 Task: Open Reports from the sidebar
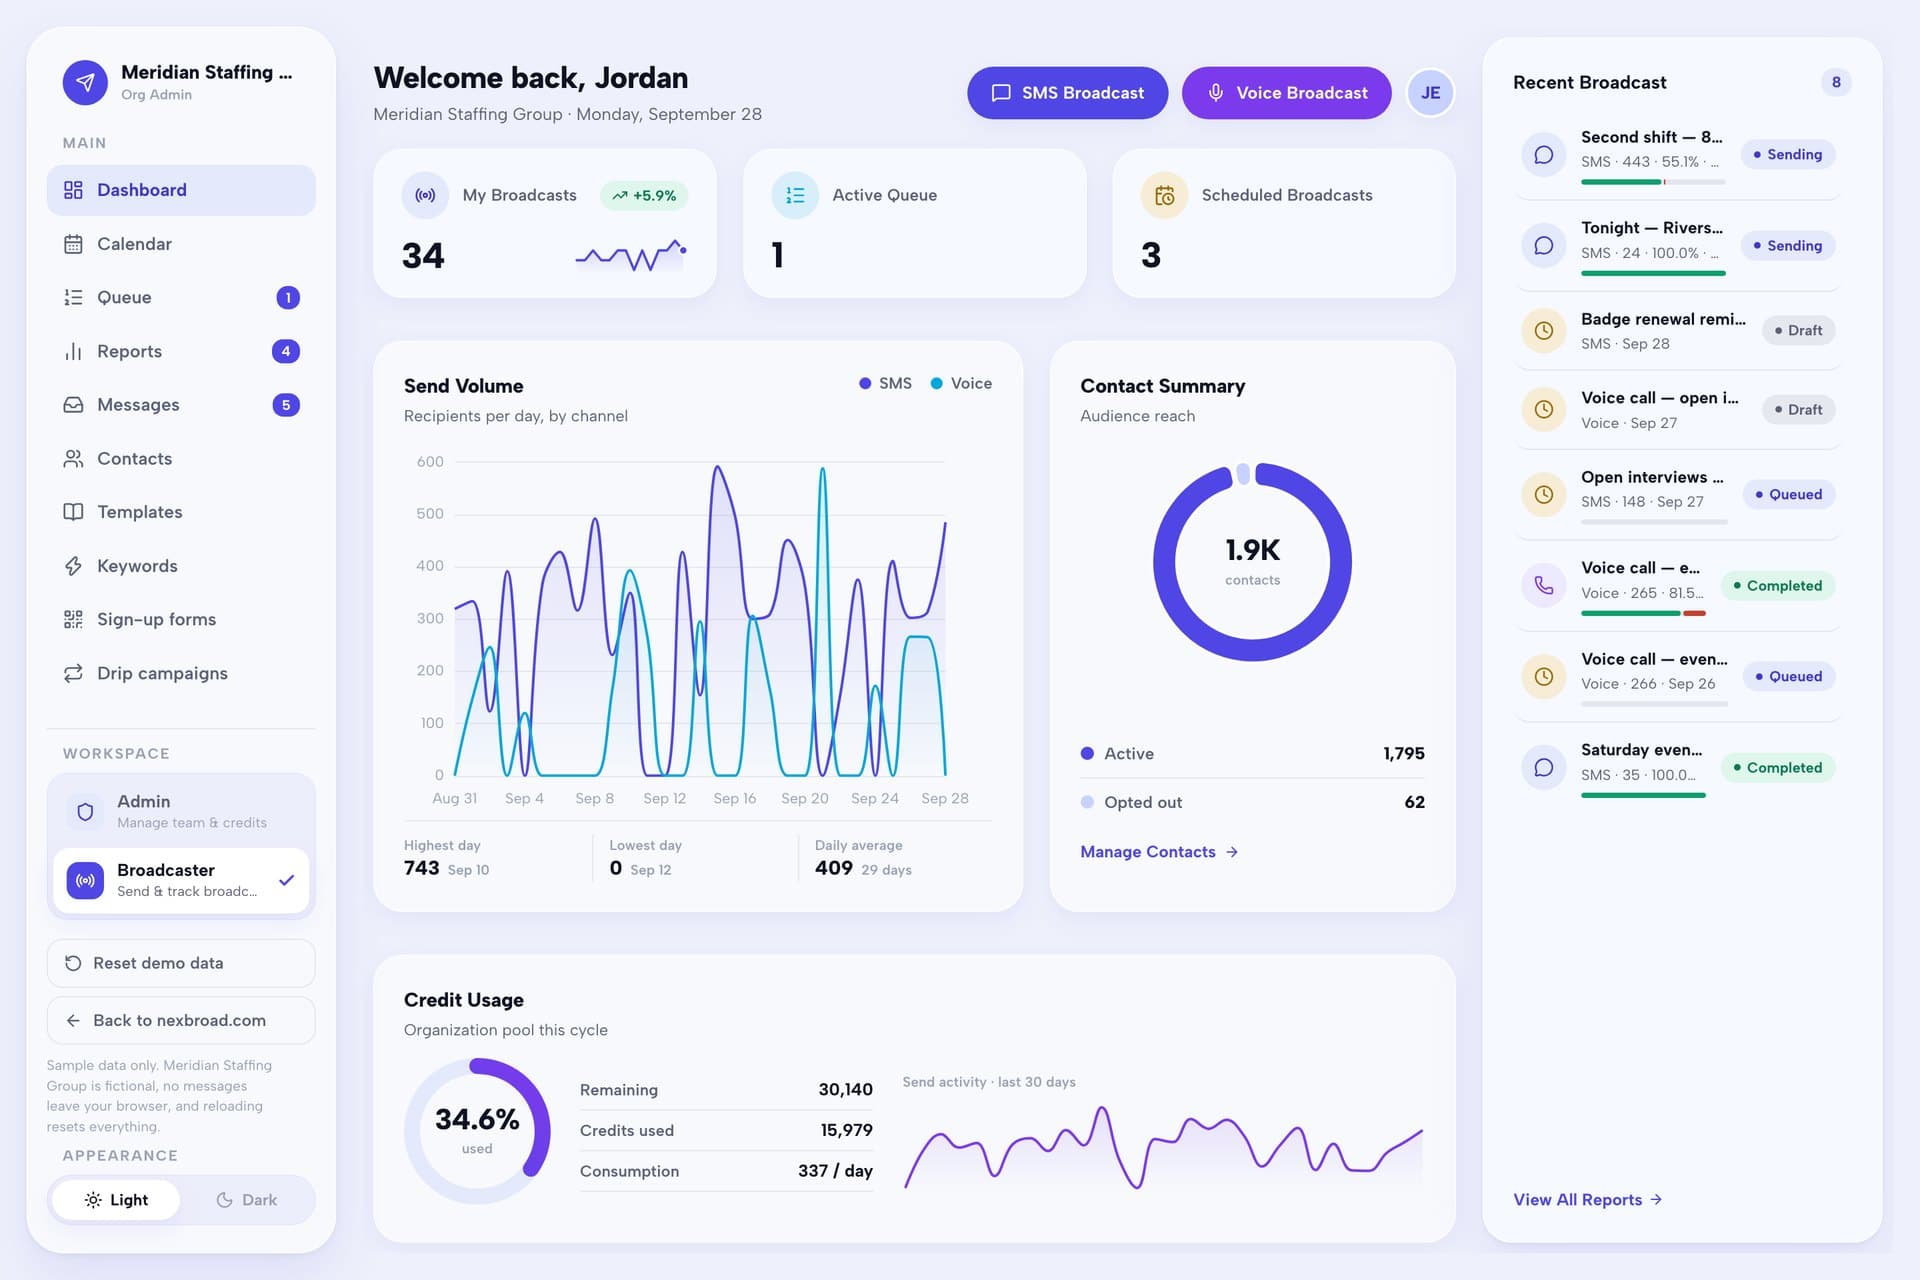tap(181, 351)
